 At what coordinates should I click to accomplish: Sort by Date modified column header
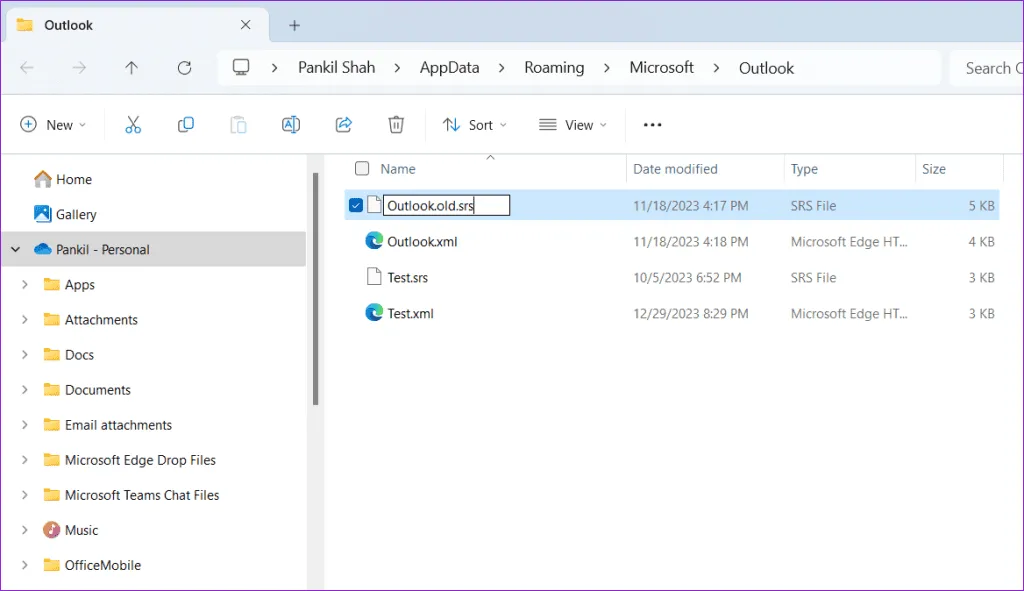(x=675, y=169)
